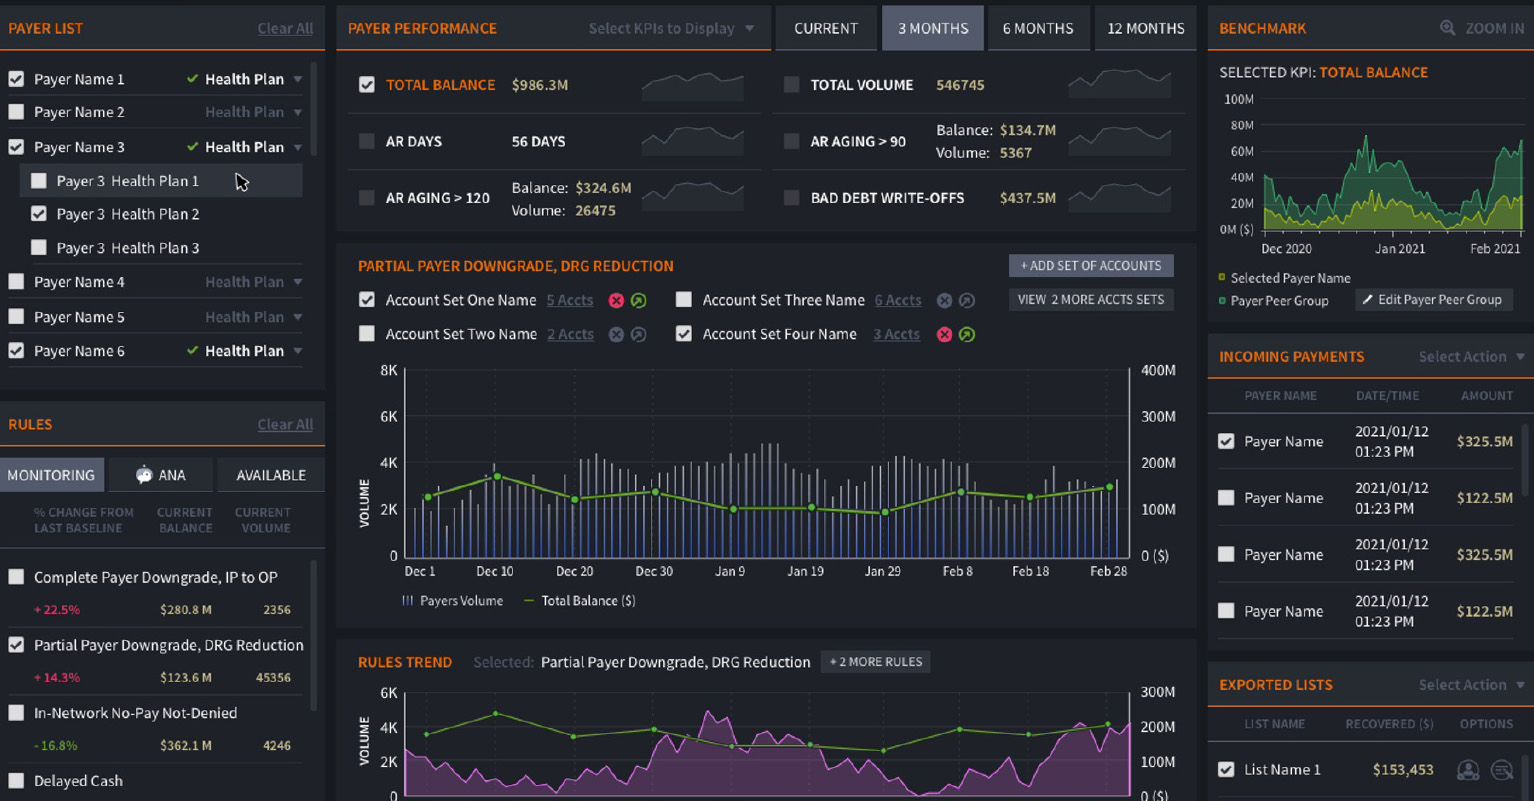The height and width of the screenshot is (801, 1534).
Task: Remove Account Set Four with the red X icon
Action: (x=944, y=334)
